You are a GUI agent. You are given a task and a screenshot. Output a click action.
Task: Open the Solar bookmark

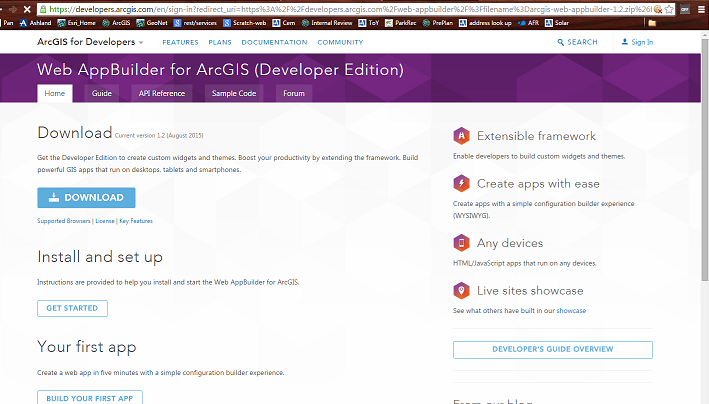(x=557, y=23)
